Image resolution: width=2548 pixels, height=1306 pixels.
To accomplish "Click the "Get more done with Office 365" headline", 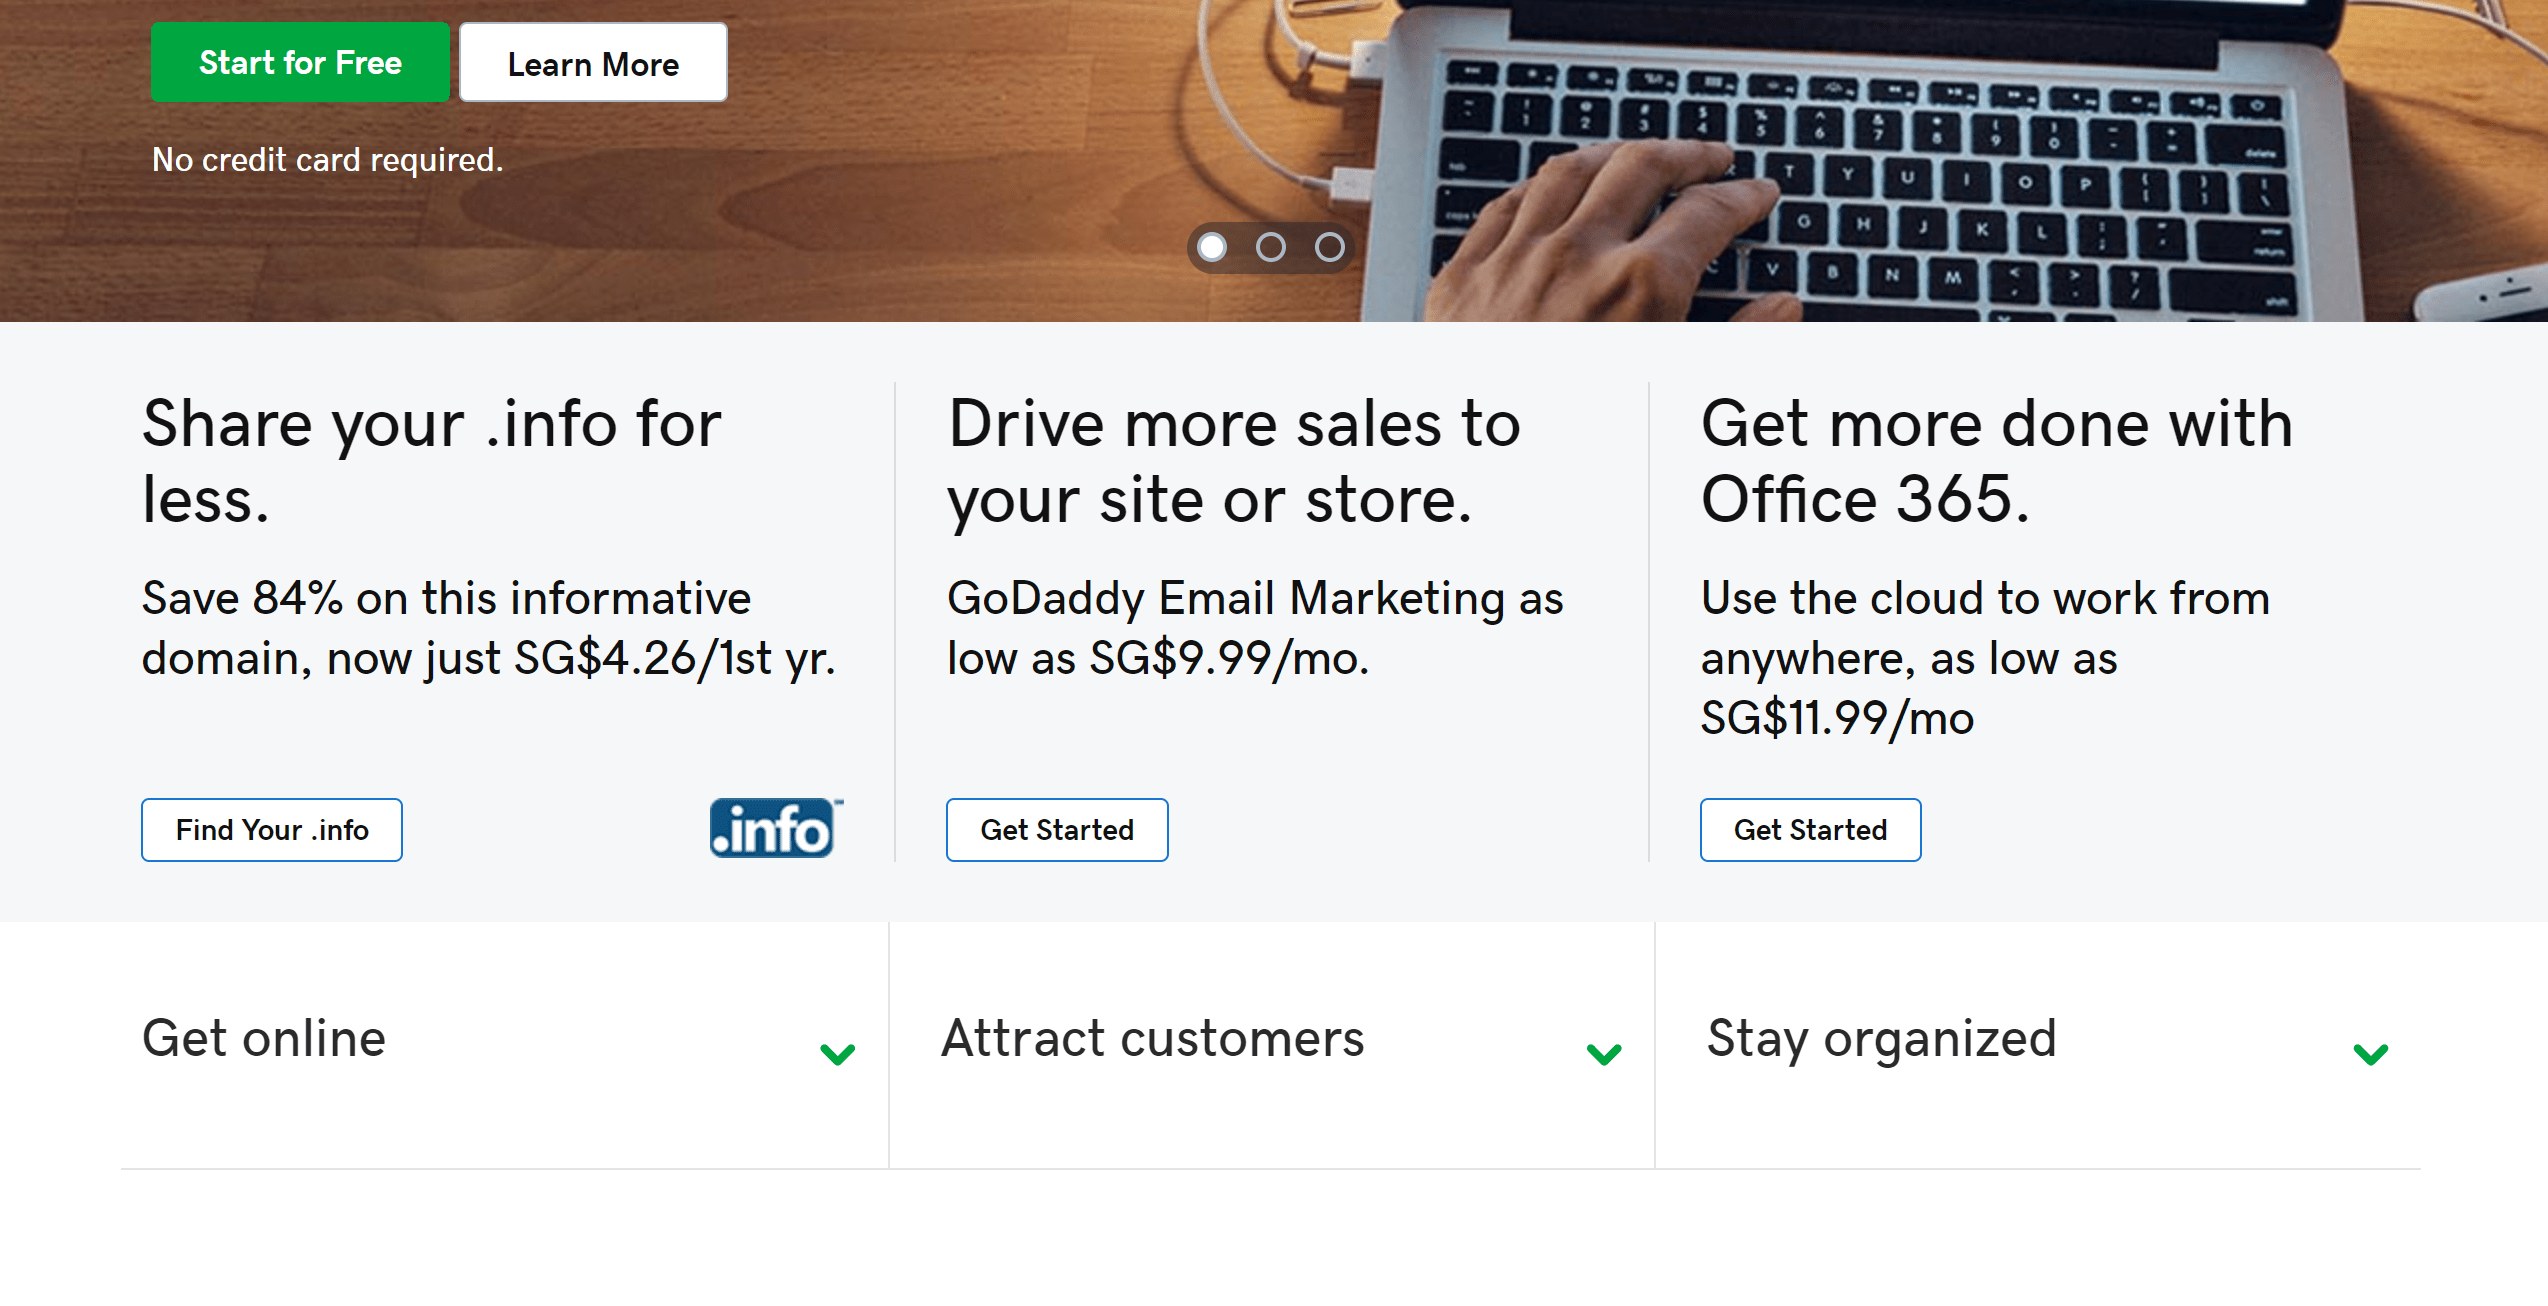I will (1996, 461).
